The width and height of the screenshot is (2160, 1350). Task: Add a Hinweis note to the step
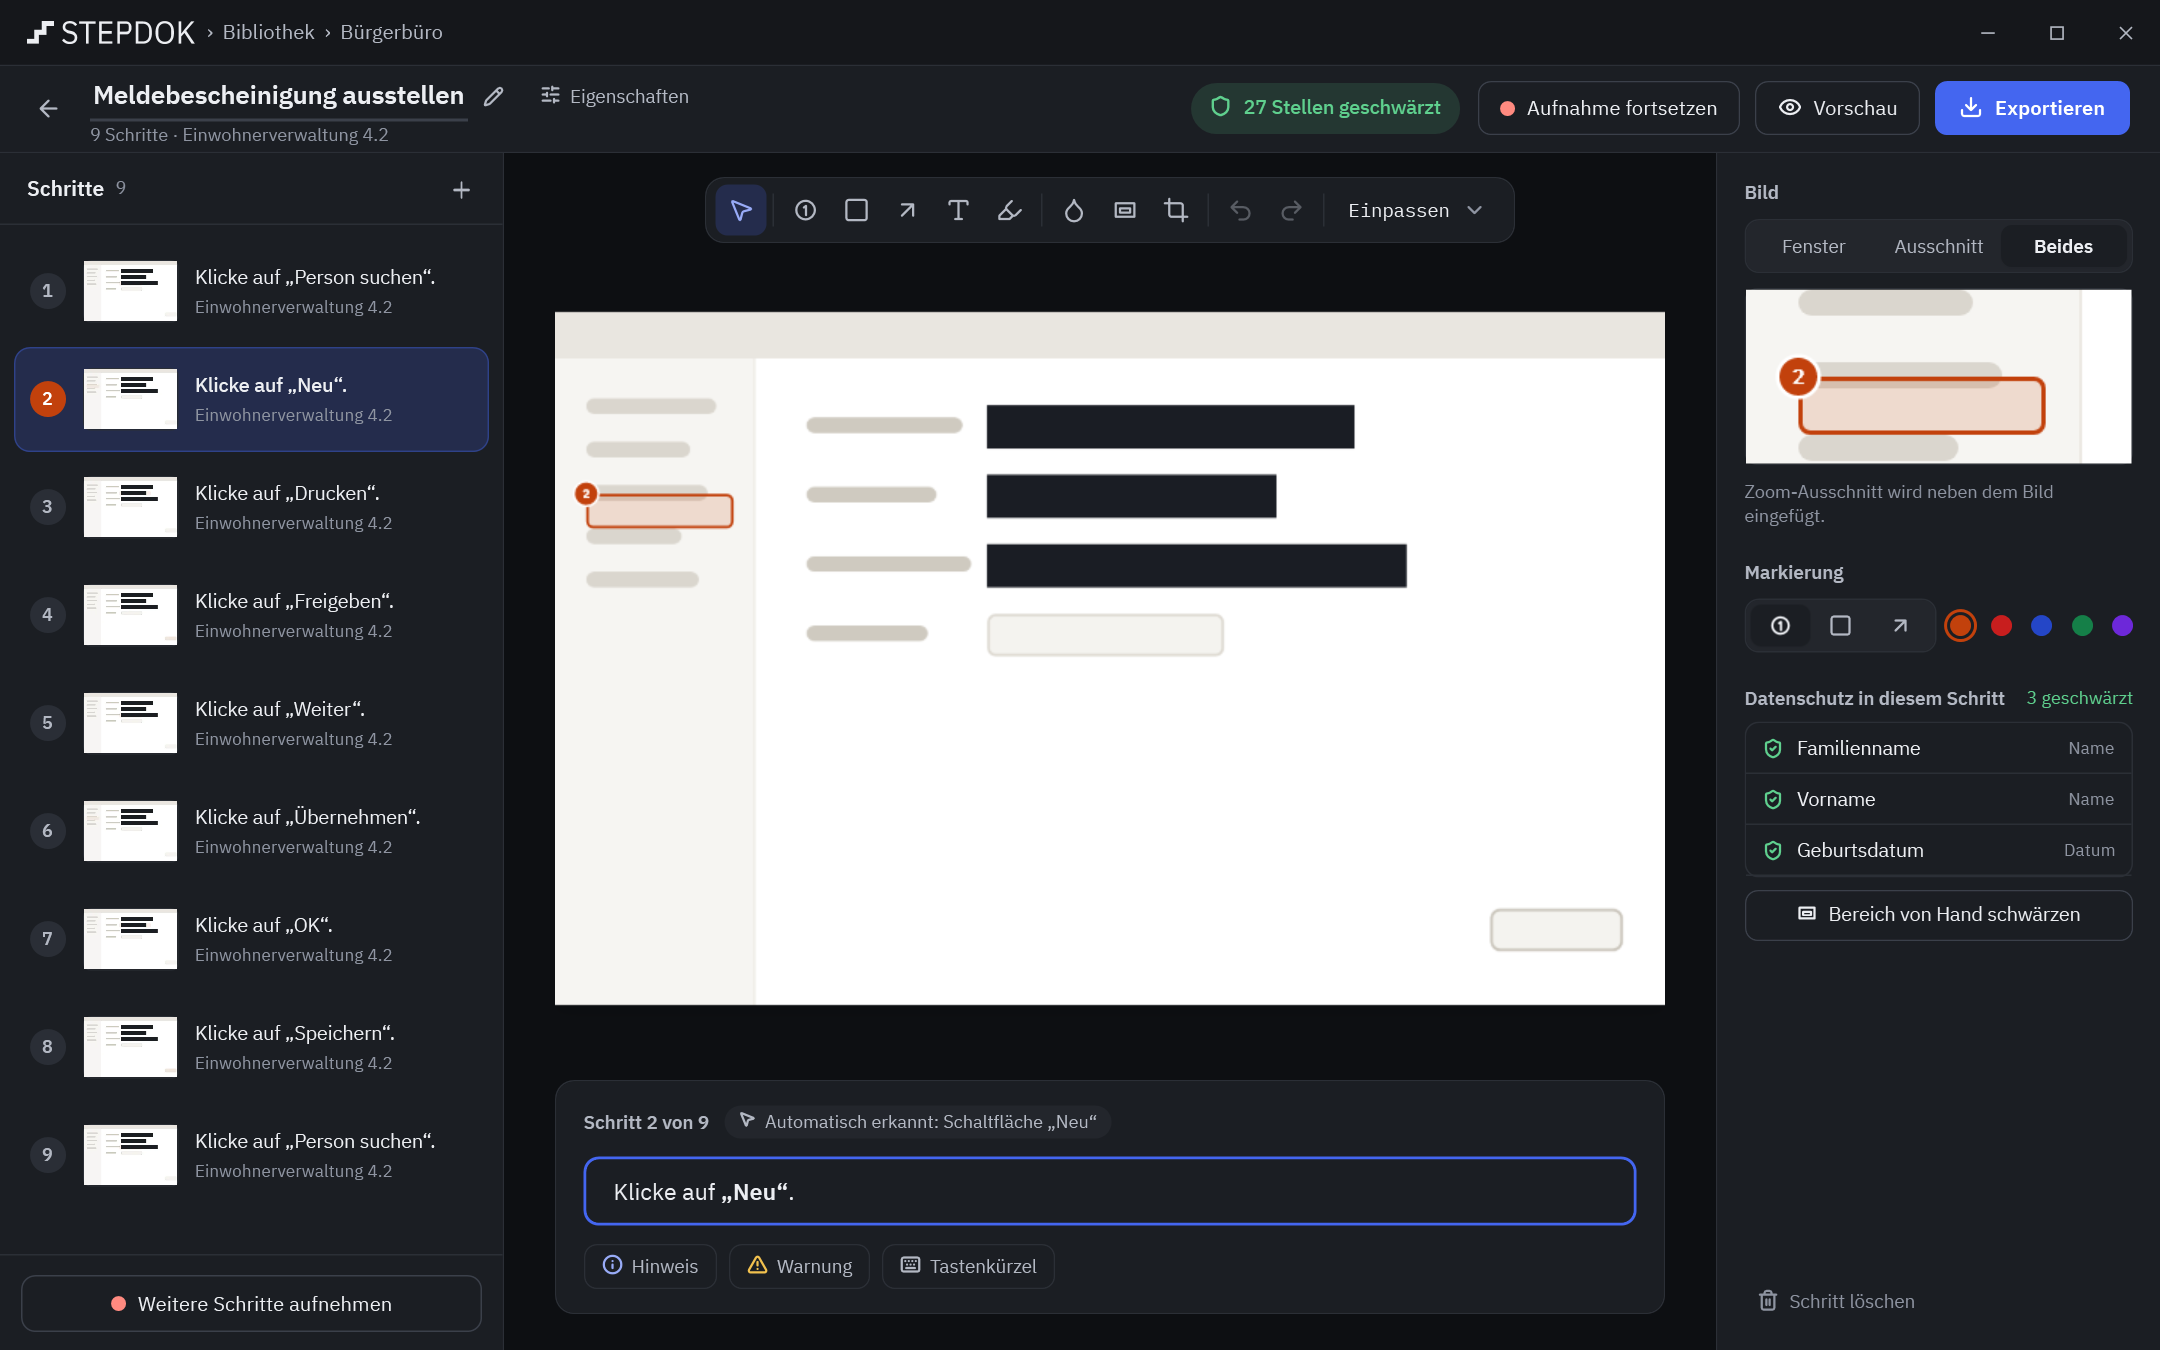pos(650,1266)
